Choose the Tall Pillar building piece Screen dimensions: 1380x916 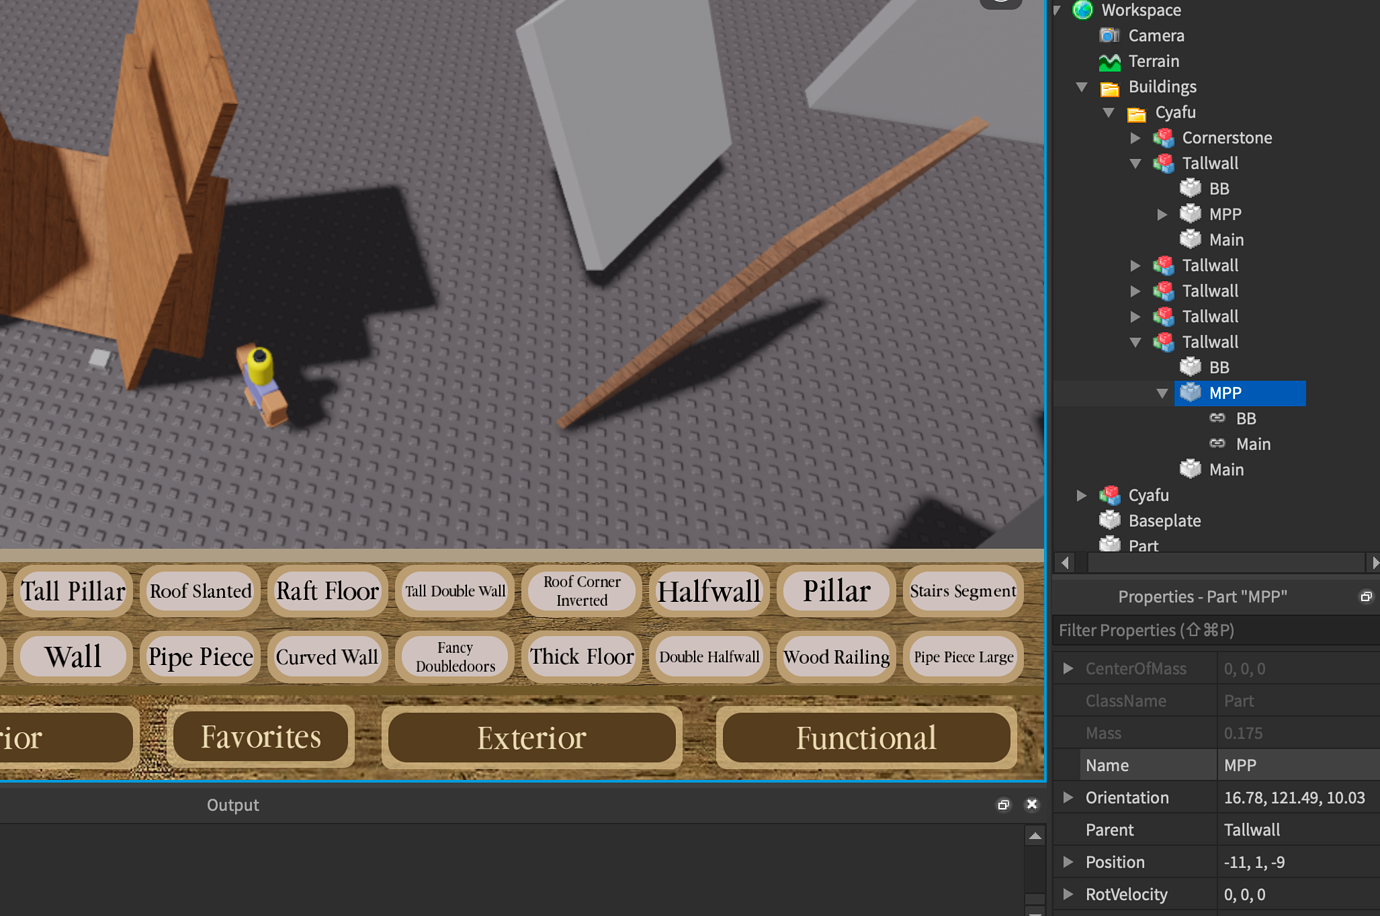click(x=73, y=591)
